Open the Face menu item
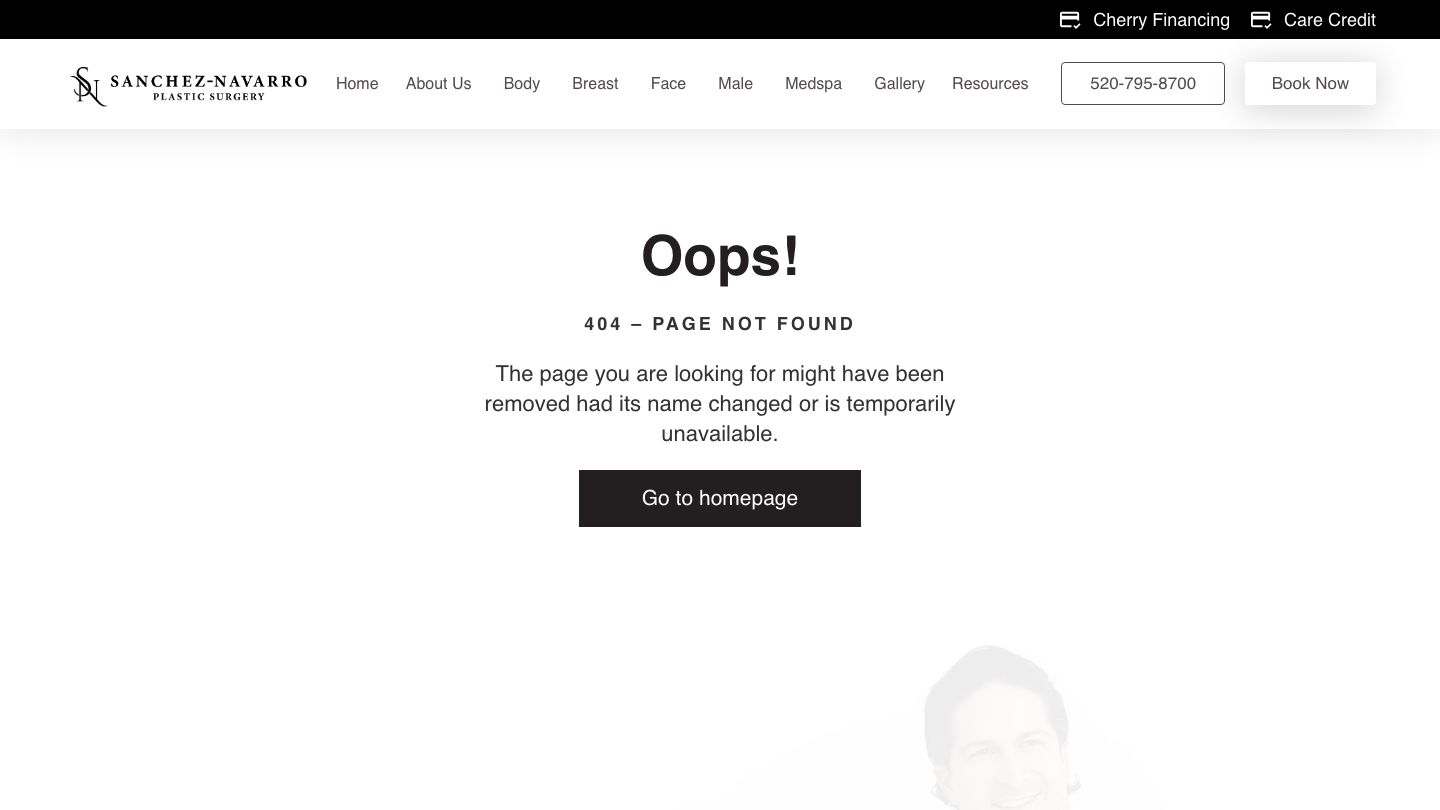Screen dimensions: 1440x810 pyautogui.click(x=668, y=84)
